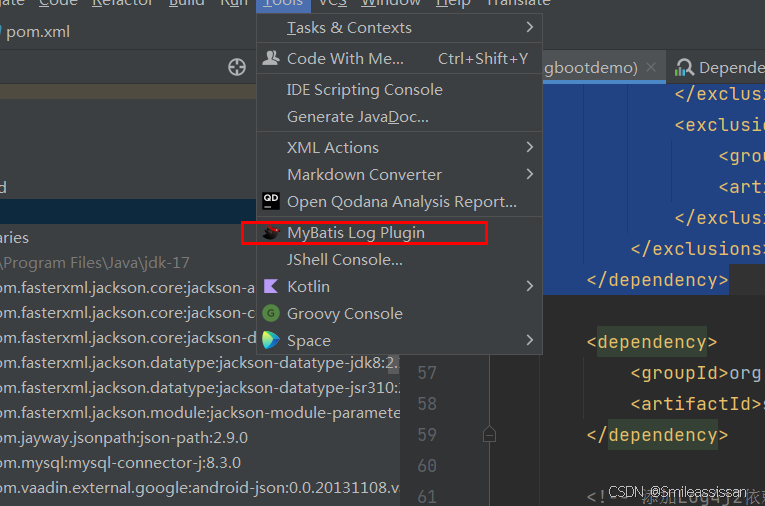765x506 pixels.
Task: Select Space menu item
Action: (399, 340)
